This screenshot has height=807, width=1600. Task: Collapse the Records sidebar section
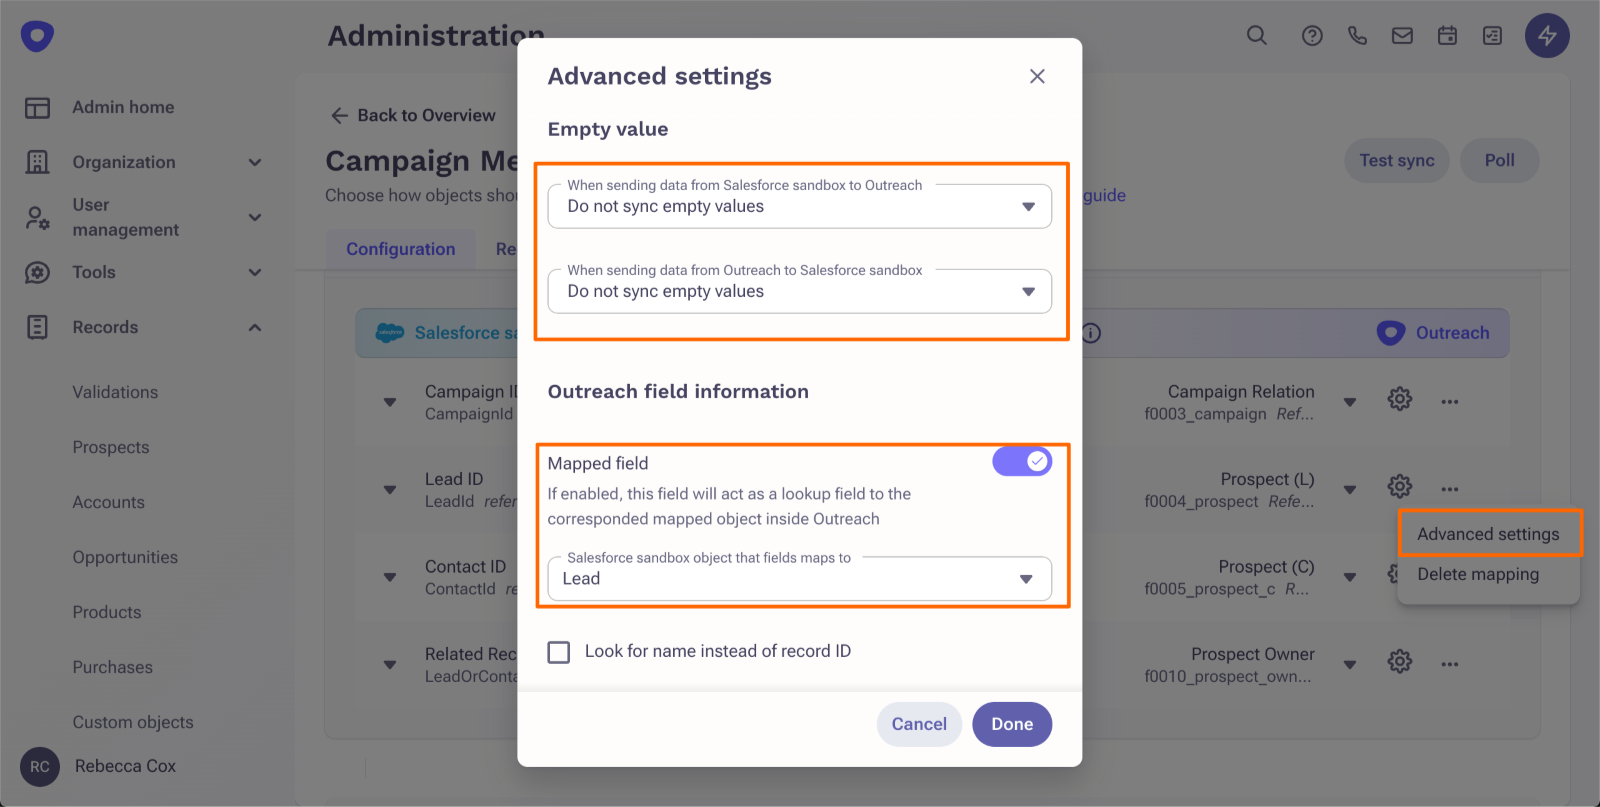coord(255,327)
